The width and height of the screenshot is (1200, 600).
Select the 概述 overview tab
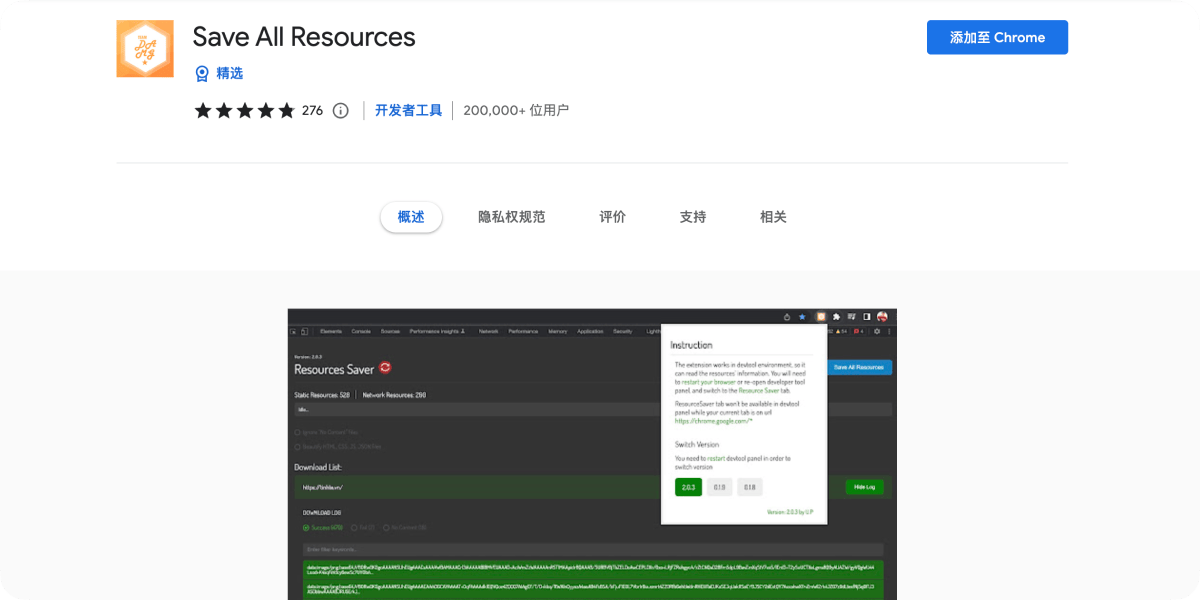[411, 217]
